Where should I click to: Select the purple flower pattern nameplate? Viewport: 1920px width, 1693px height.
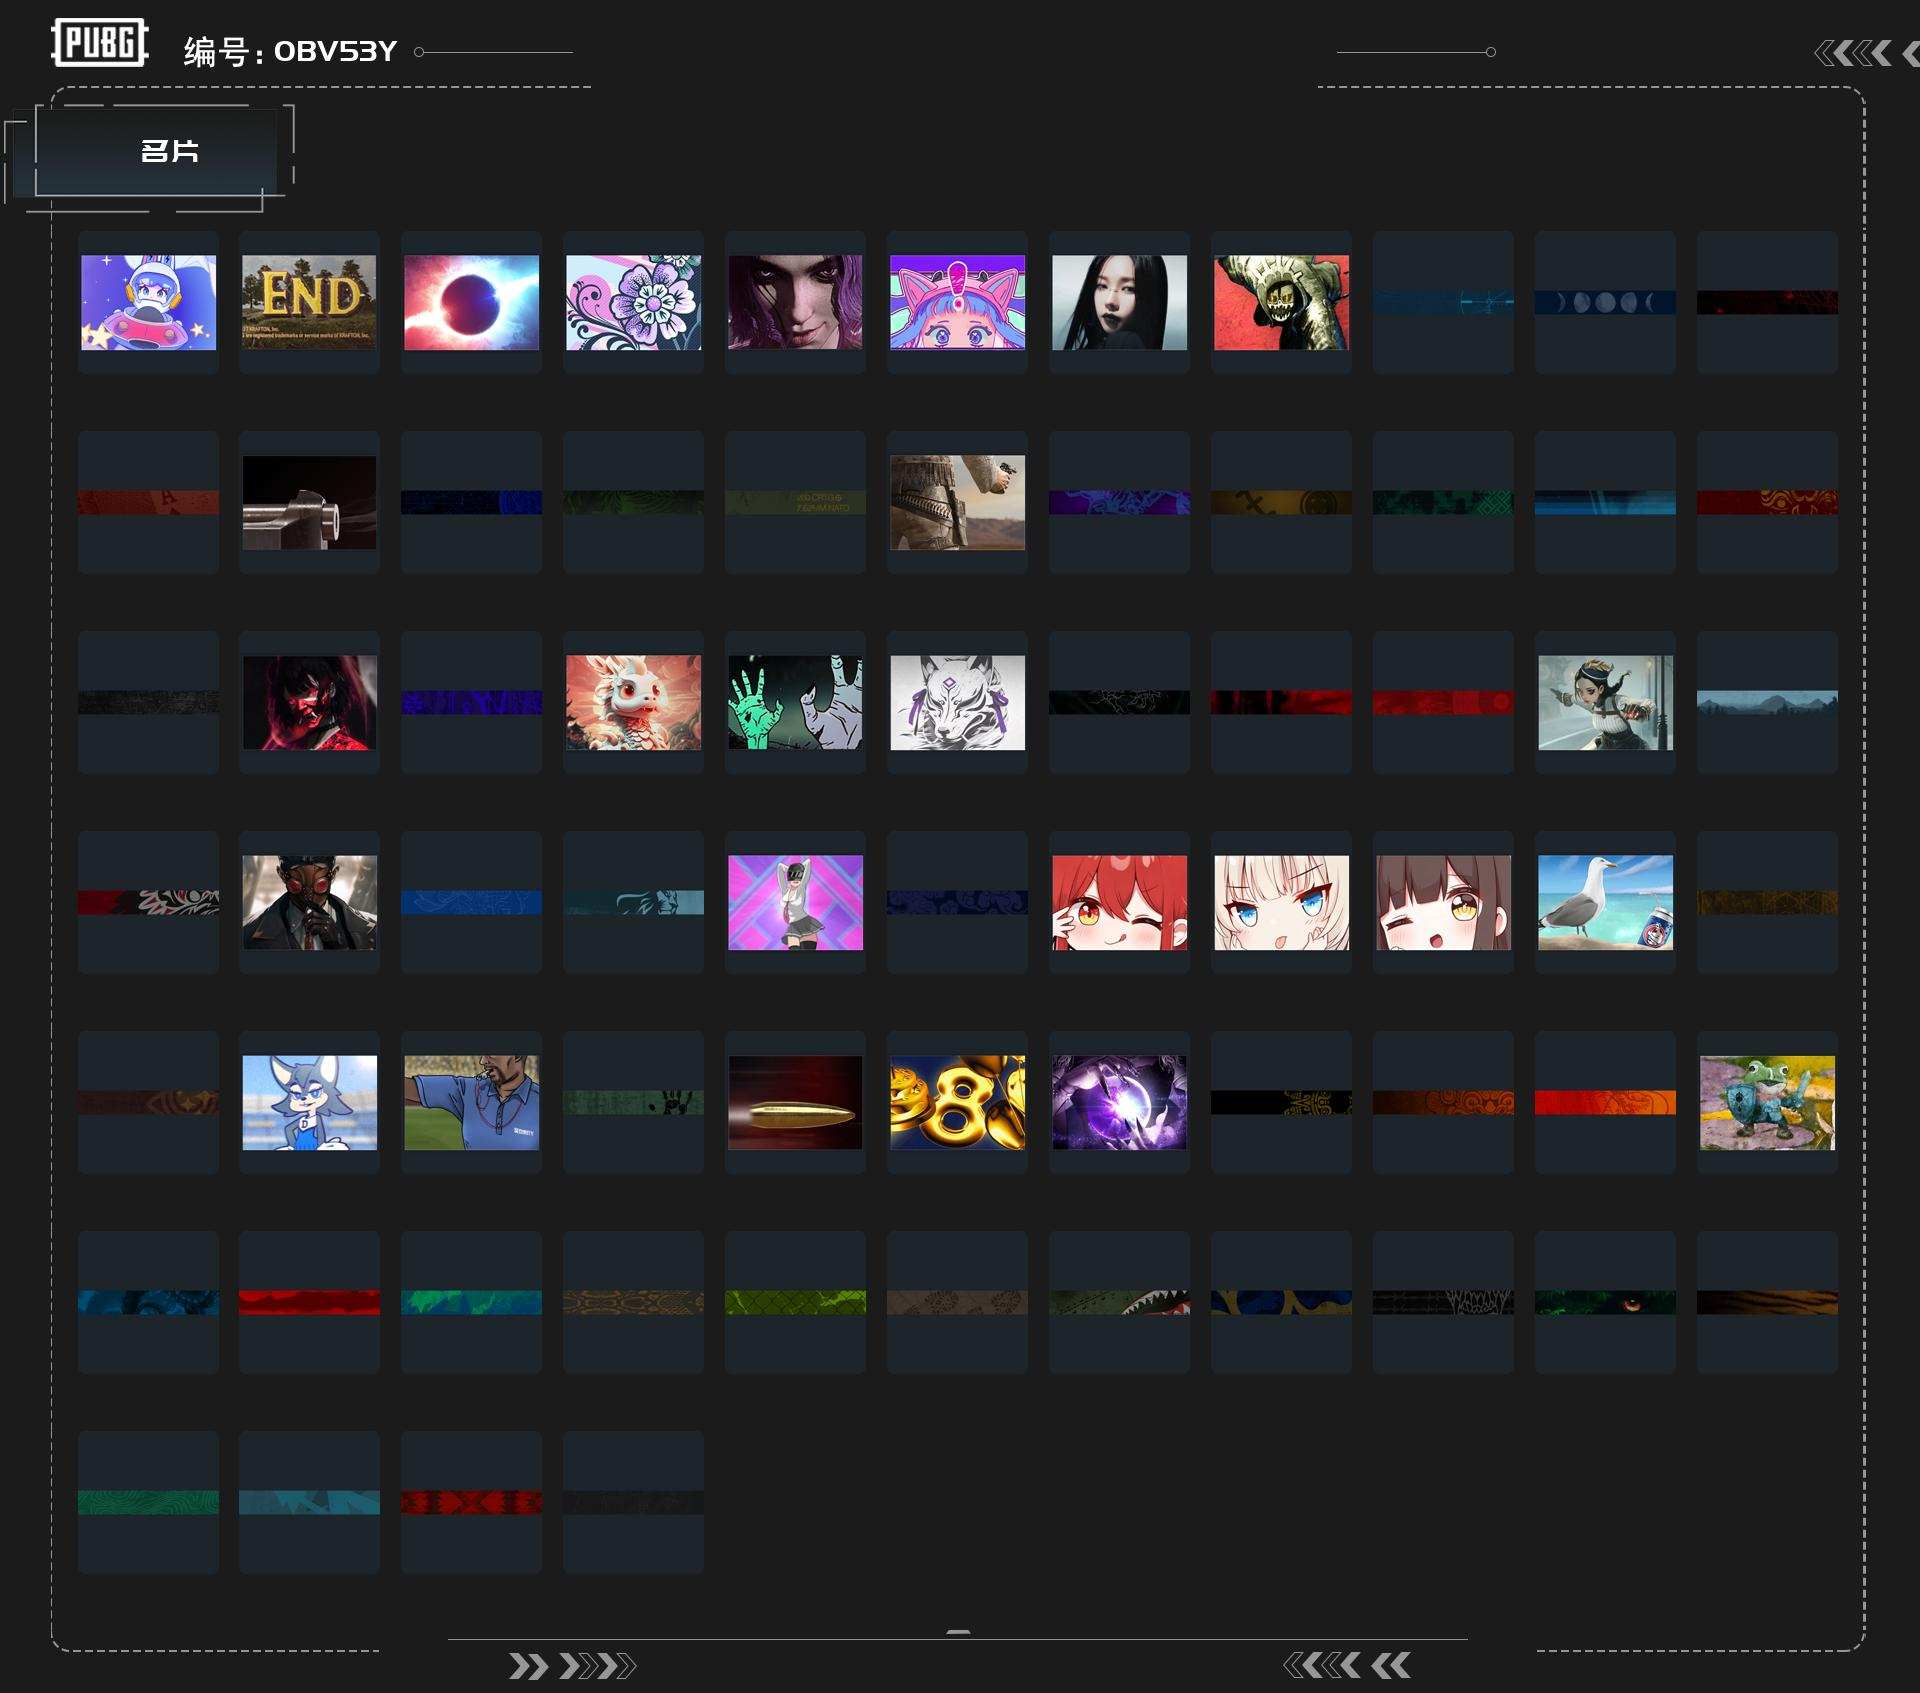coord(633,302)
